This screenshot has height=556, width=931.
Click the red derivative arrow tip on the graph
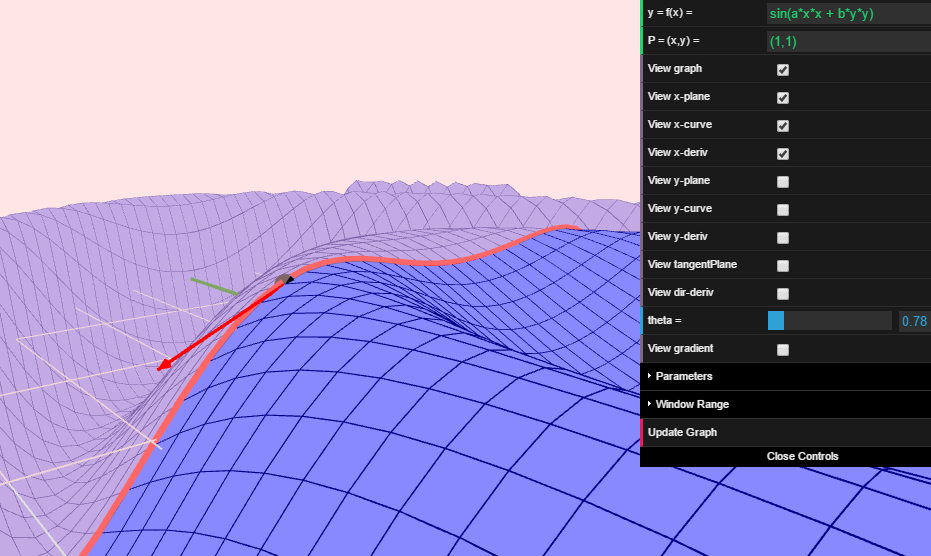coord(161,368)
